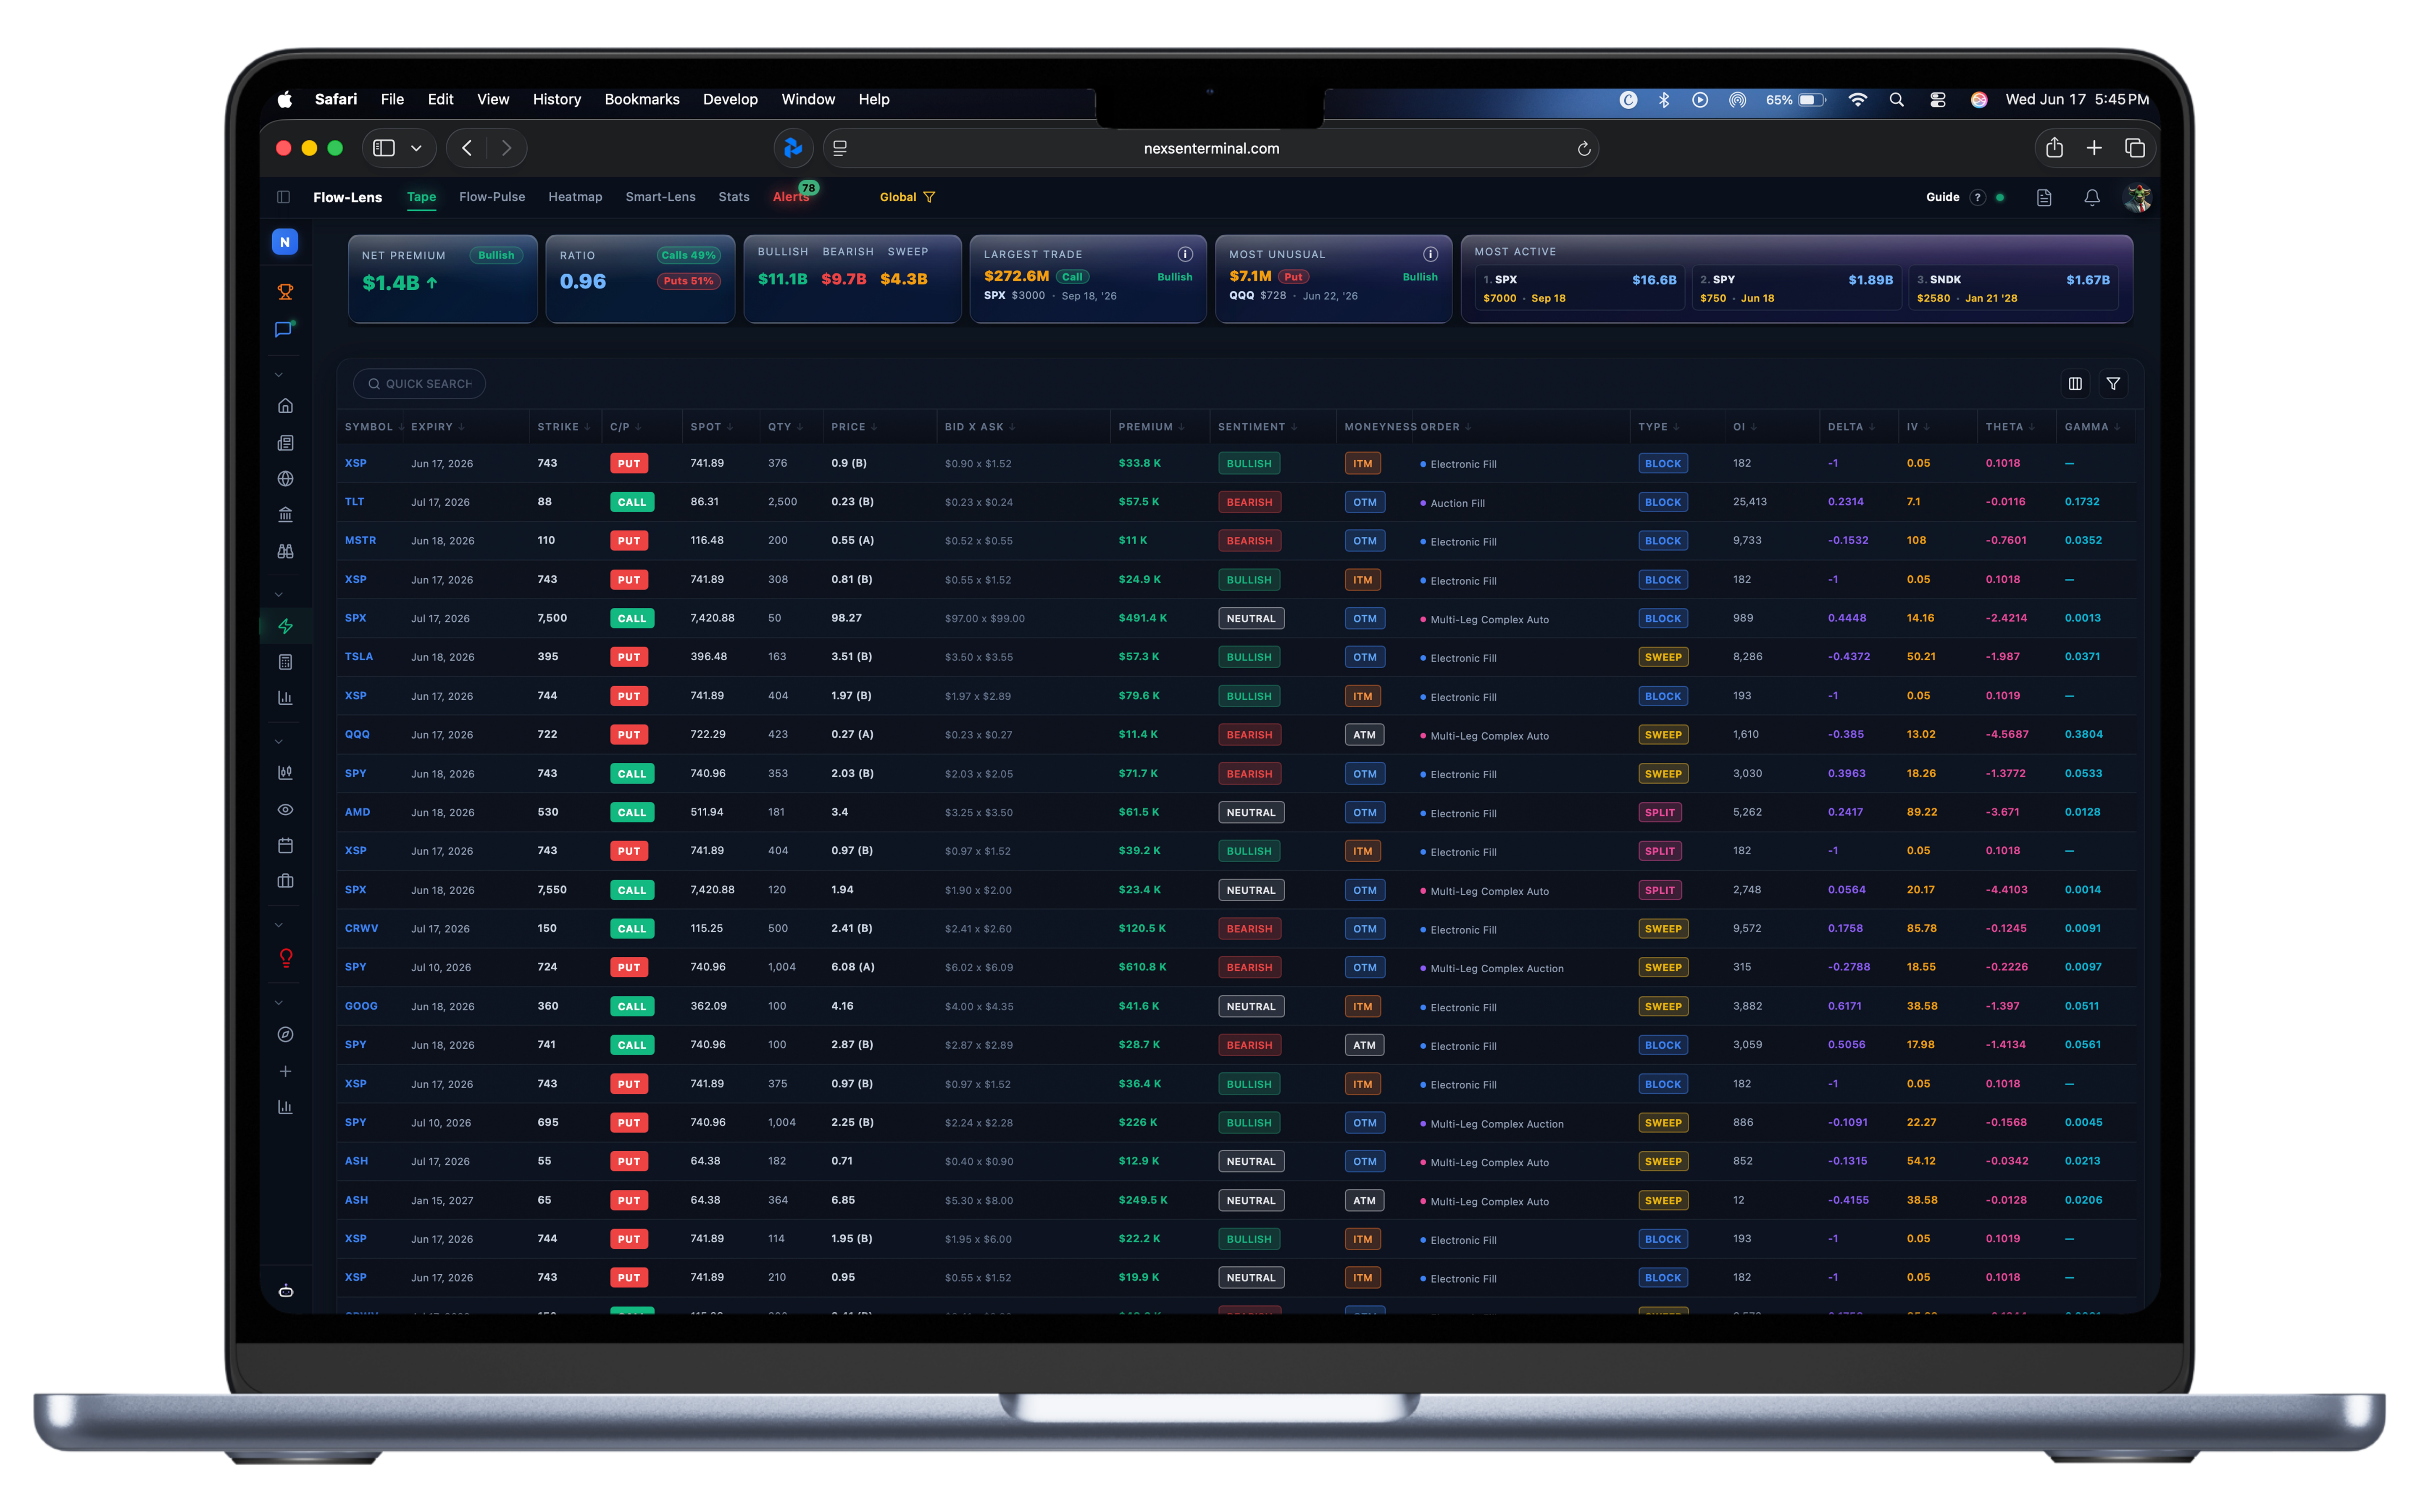The height and width of the screenshot is (1512, 2420).
Task: Switch to the Heatmap tab
Action: [575, 197]
